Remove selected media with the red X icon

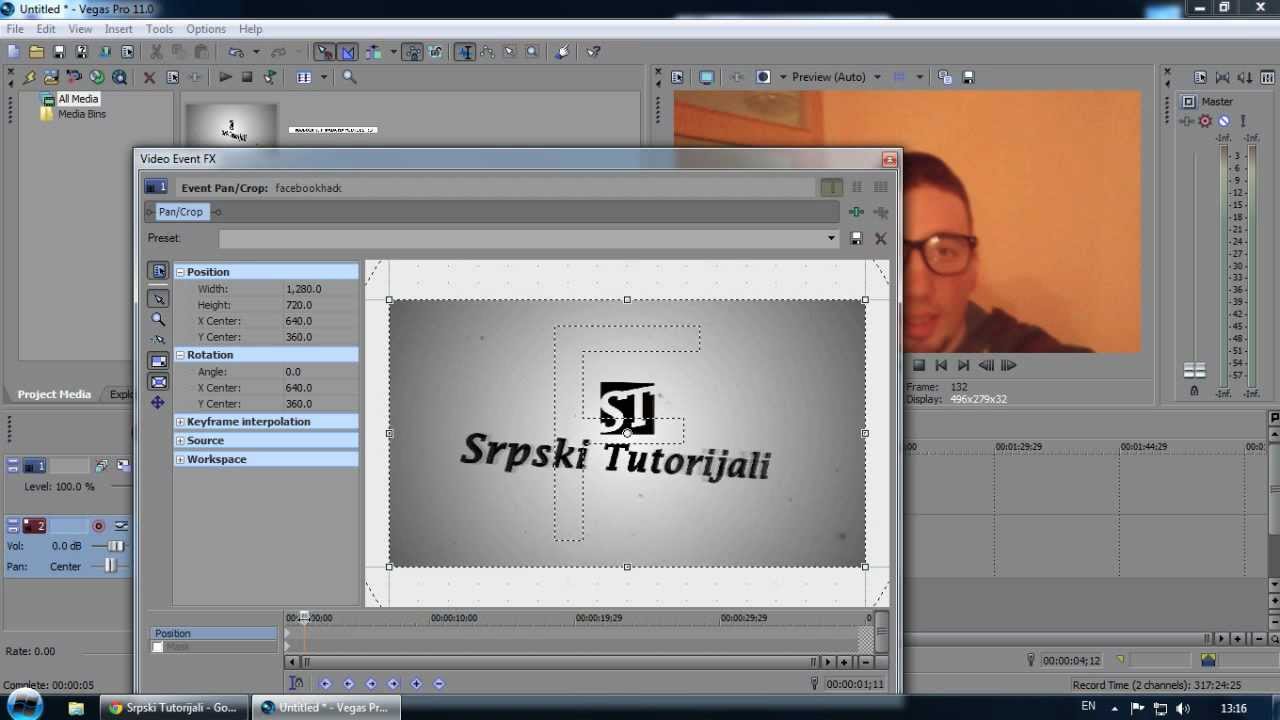coord(149,77)
